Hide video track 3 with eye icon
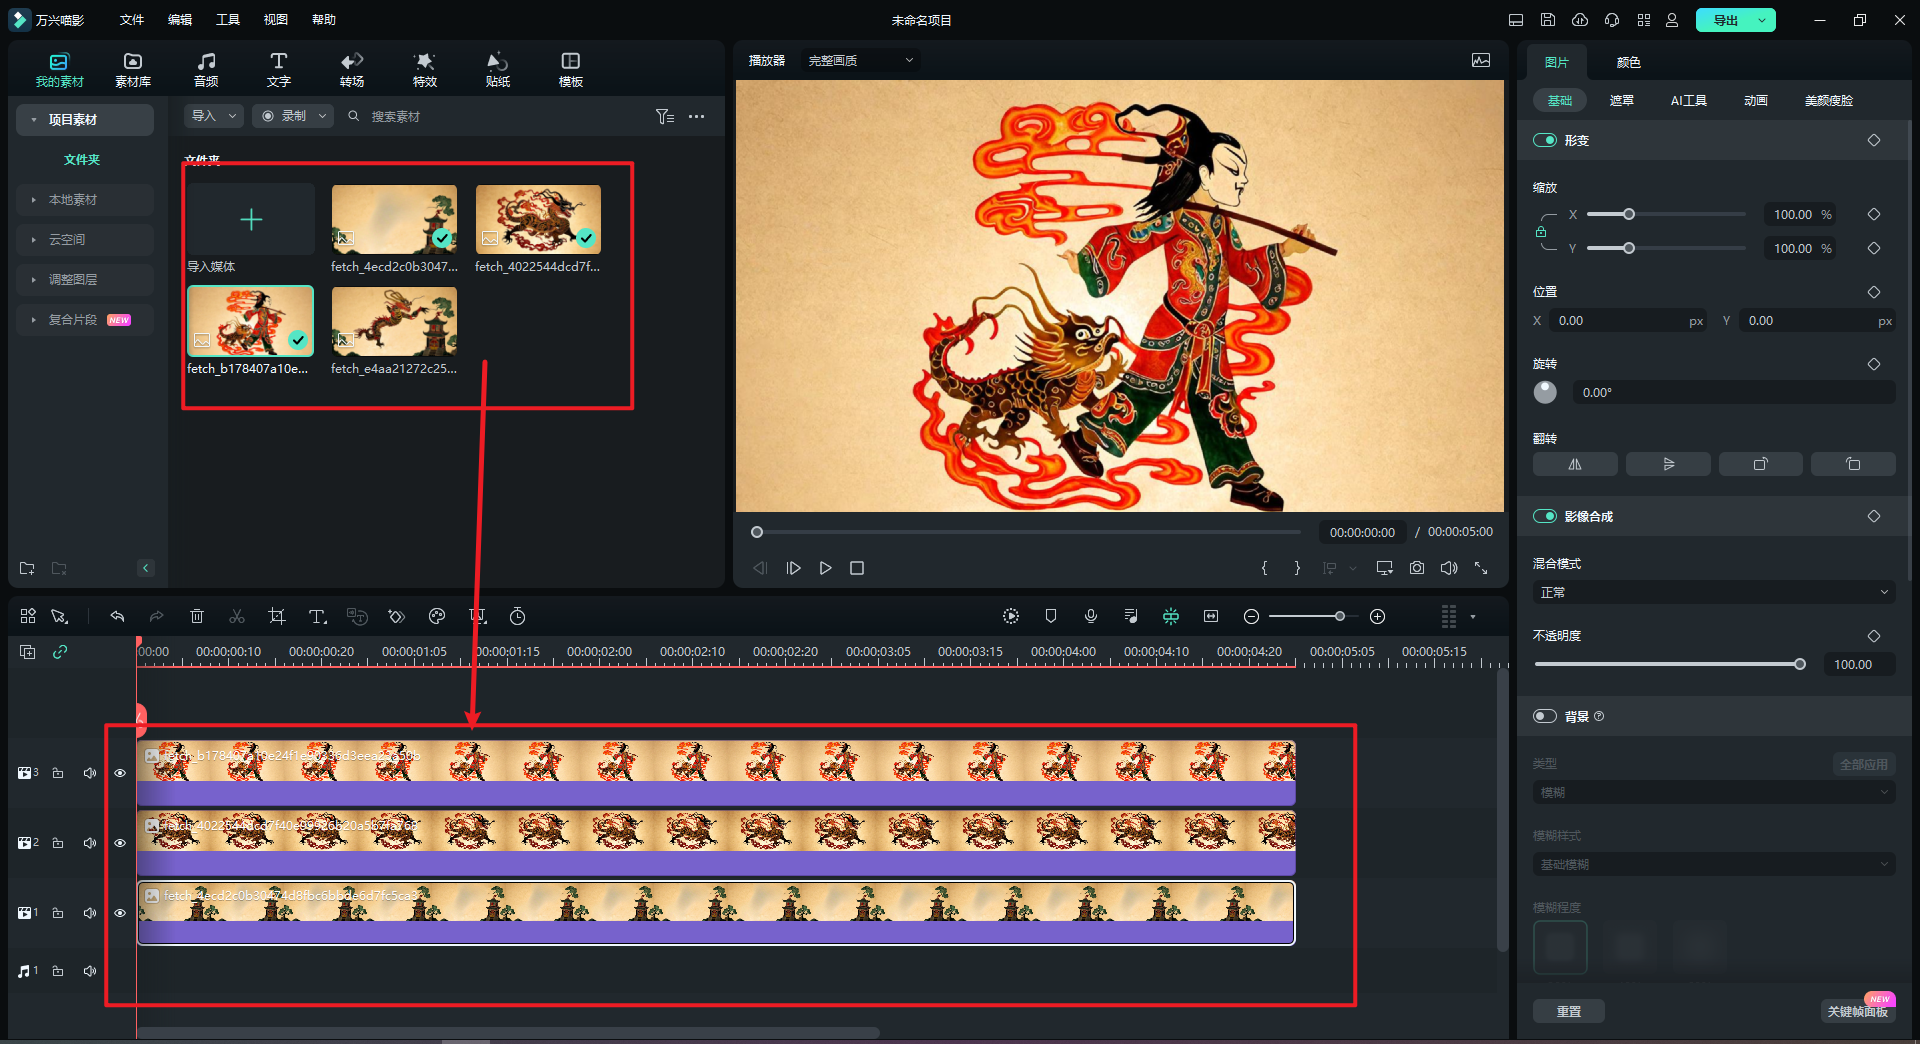Screen dimensions: 1920x1044 tap(120, 773)
